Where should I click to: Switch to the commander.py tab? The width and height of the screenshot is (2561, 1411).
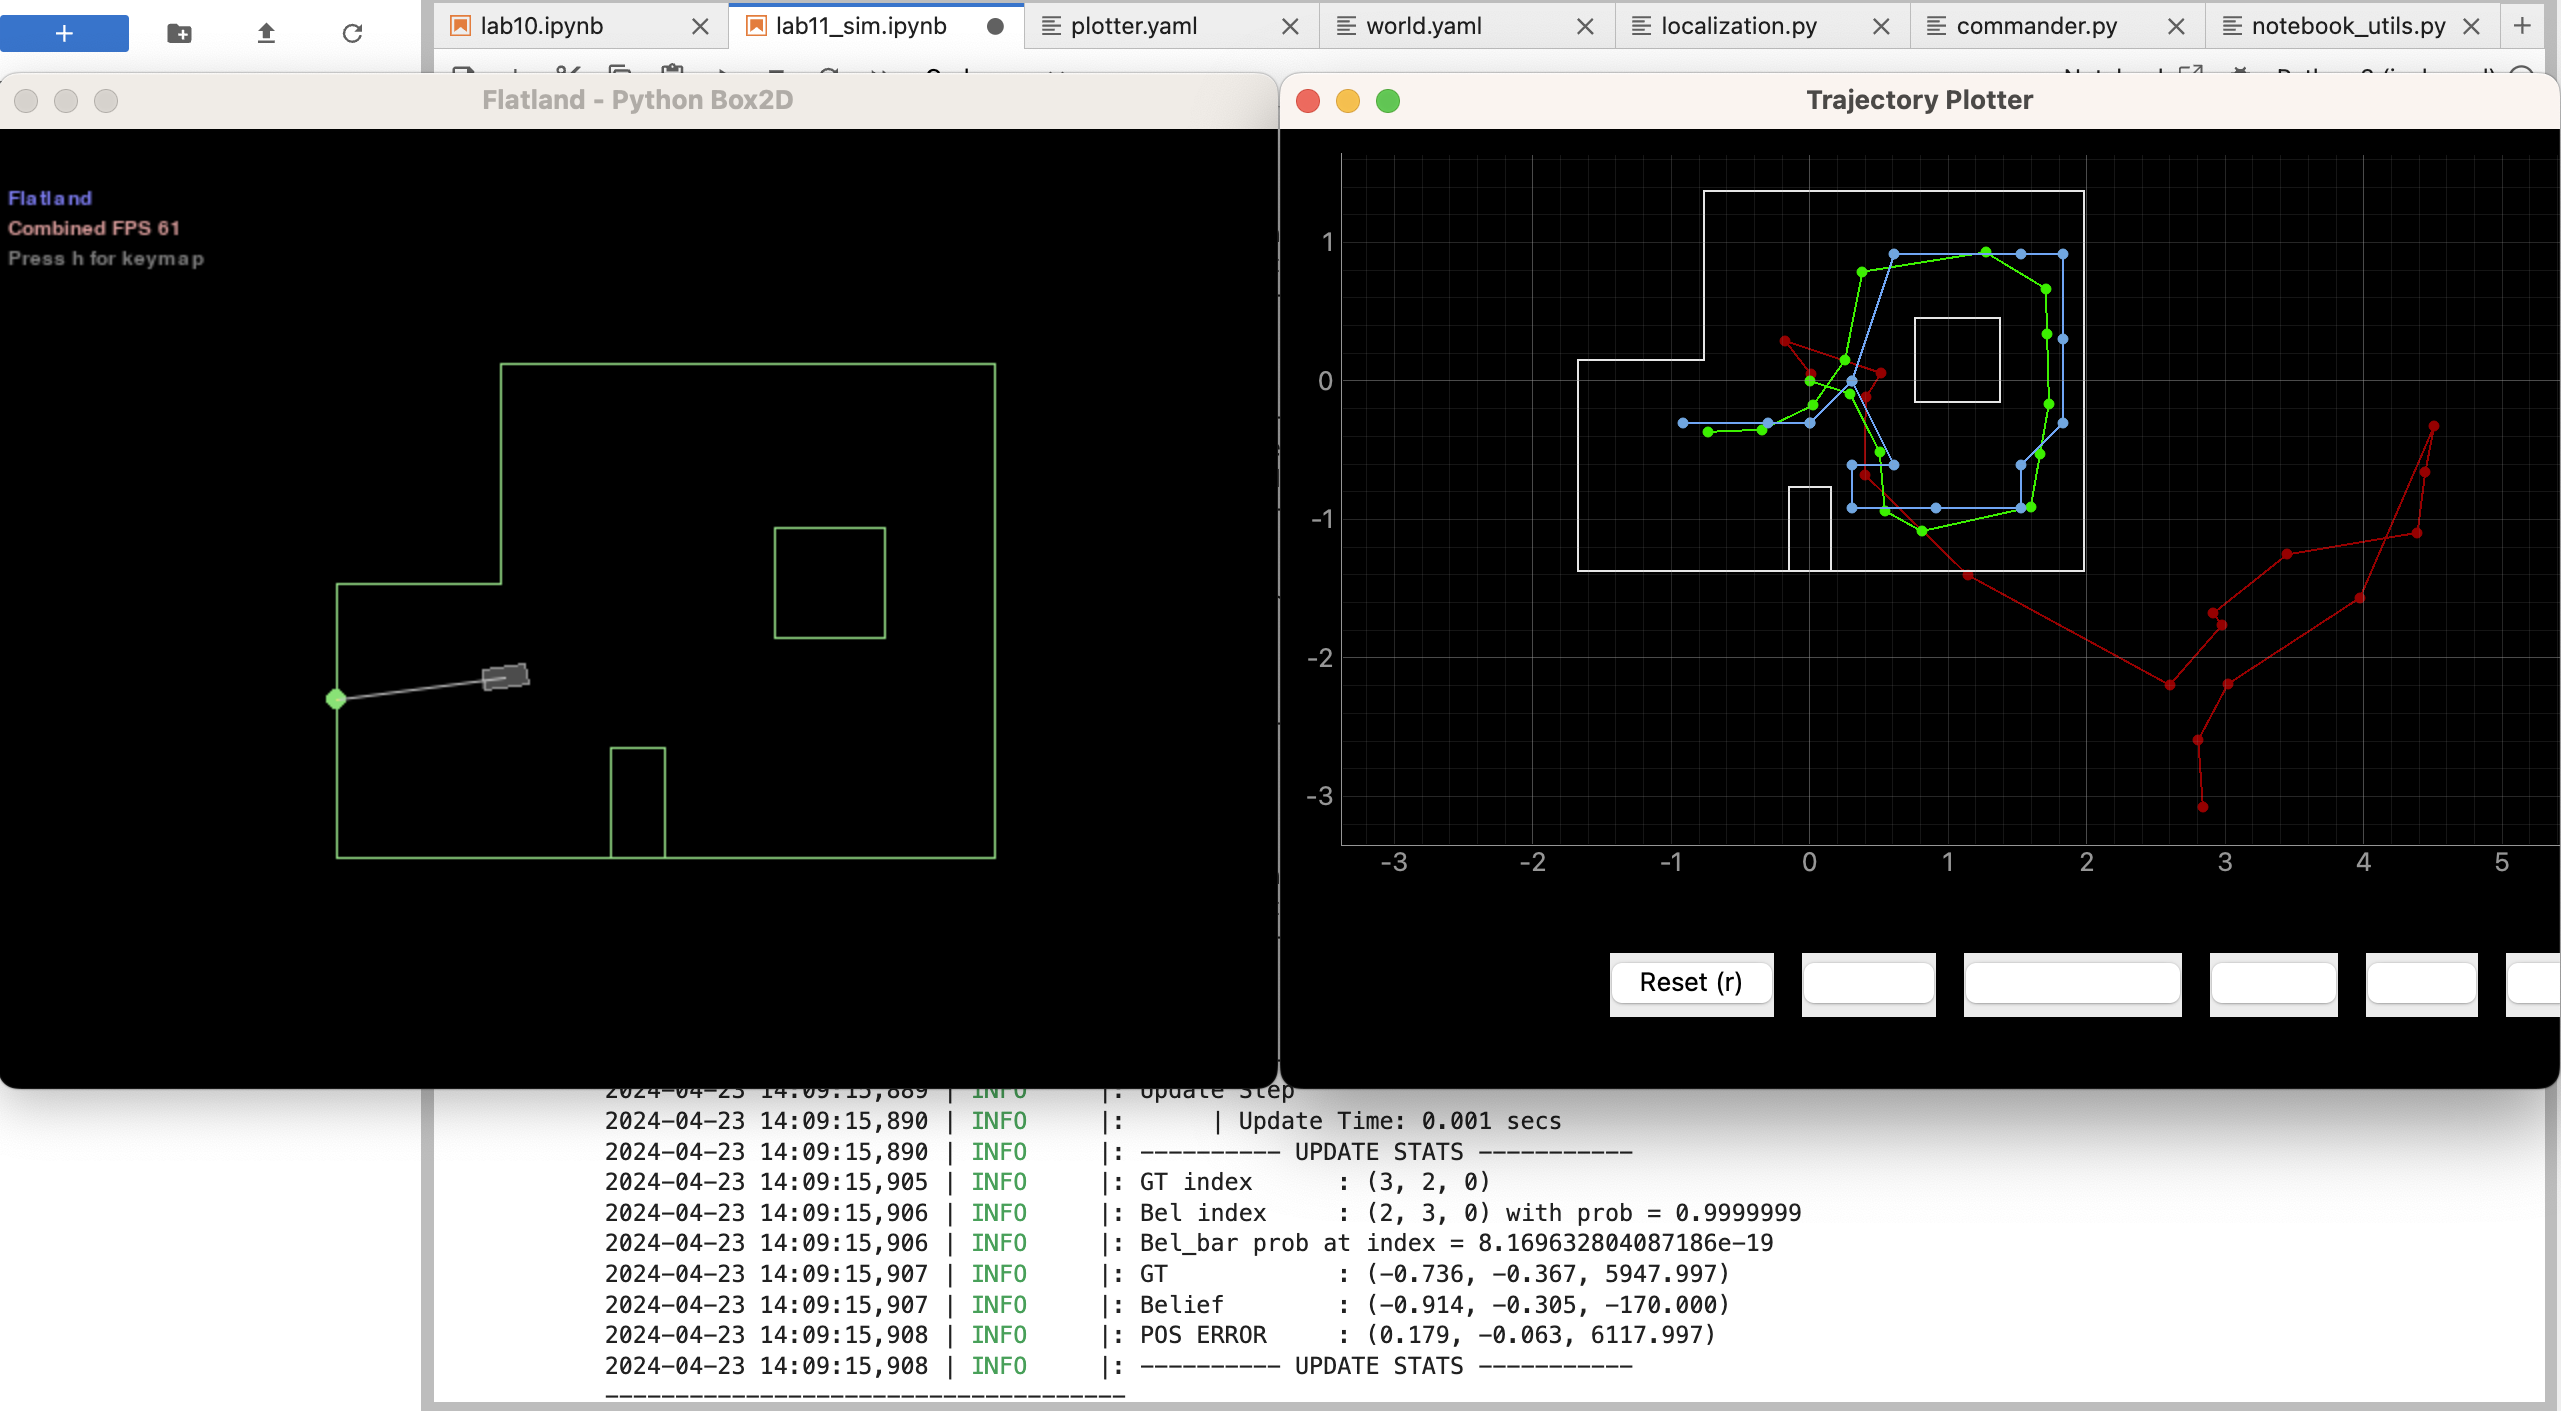click(x=2037, y=26)
